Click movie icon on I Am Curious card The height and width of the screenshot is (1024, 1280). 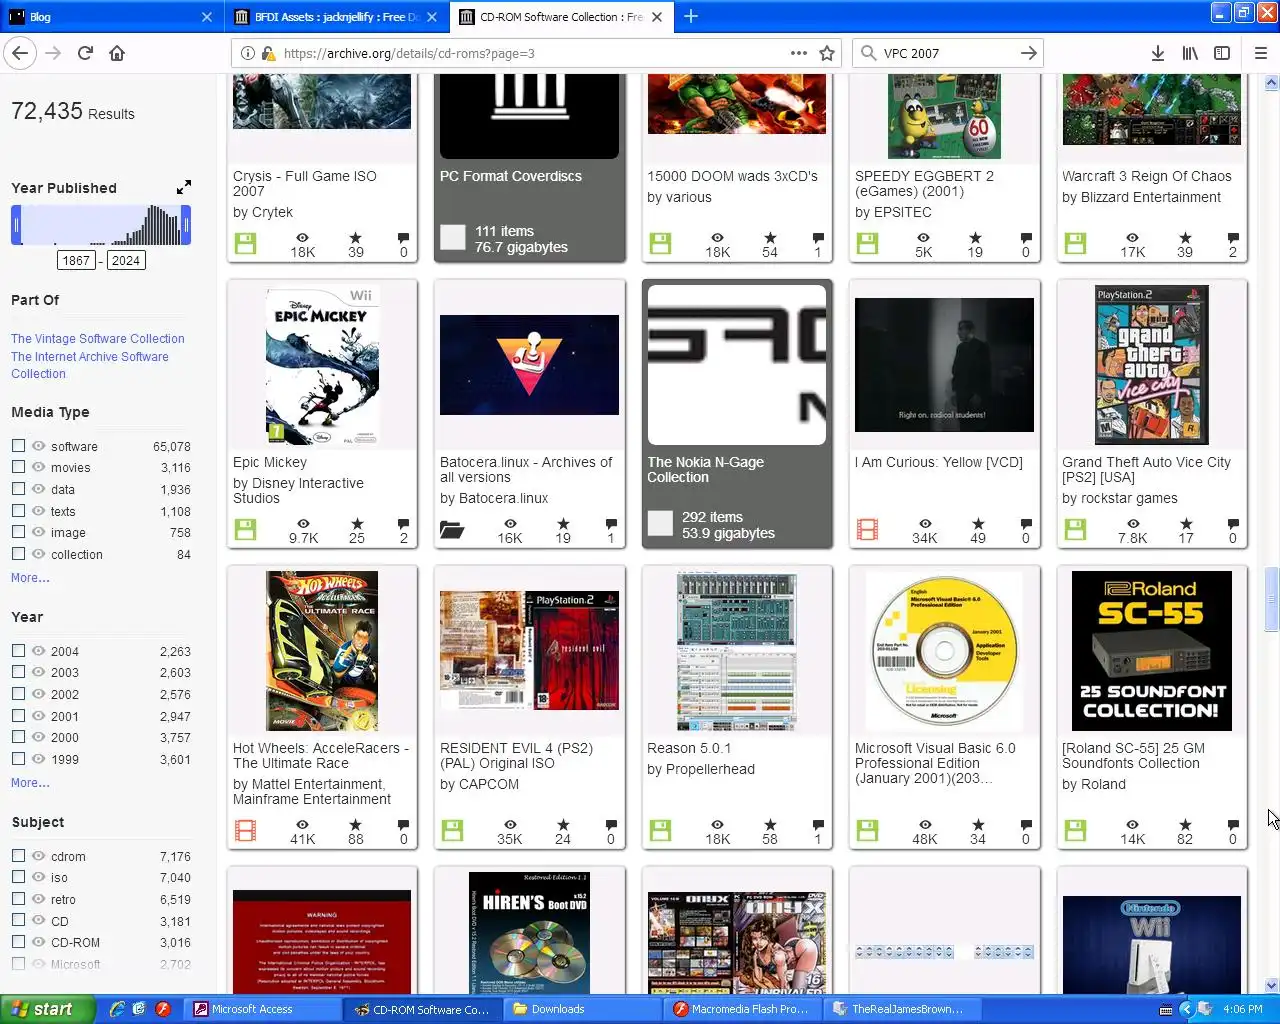tap(867, 529)
